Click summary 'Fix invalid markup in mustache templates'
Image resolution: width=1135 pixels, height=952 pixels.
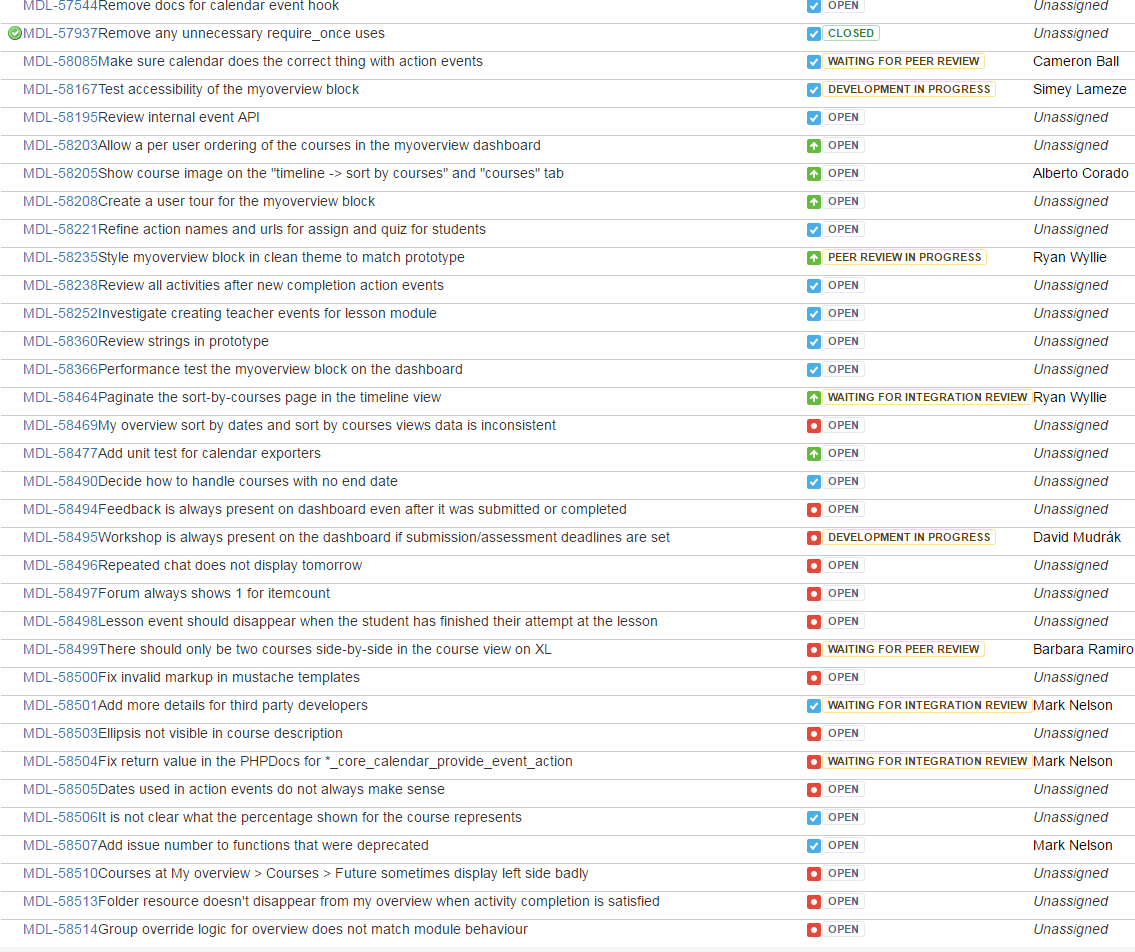(229, 678)
